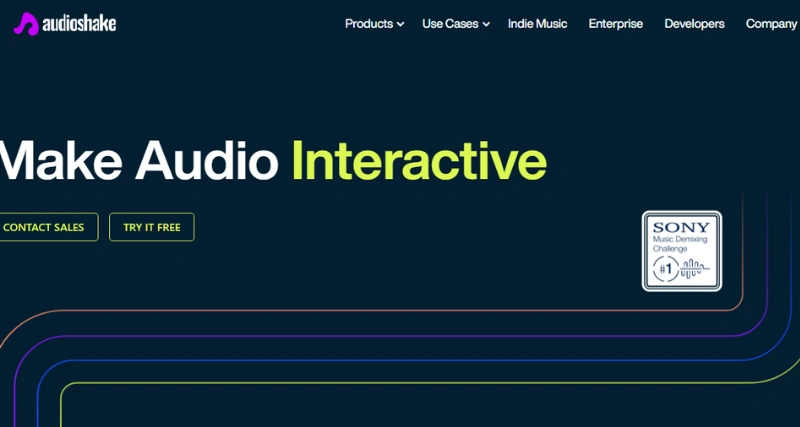
Task: Click the waveform icon inside Sony badge
Action: 695,267
